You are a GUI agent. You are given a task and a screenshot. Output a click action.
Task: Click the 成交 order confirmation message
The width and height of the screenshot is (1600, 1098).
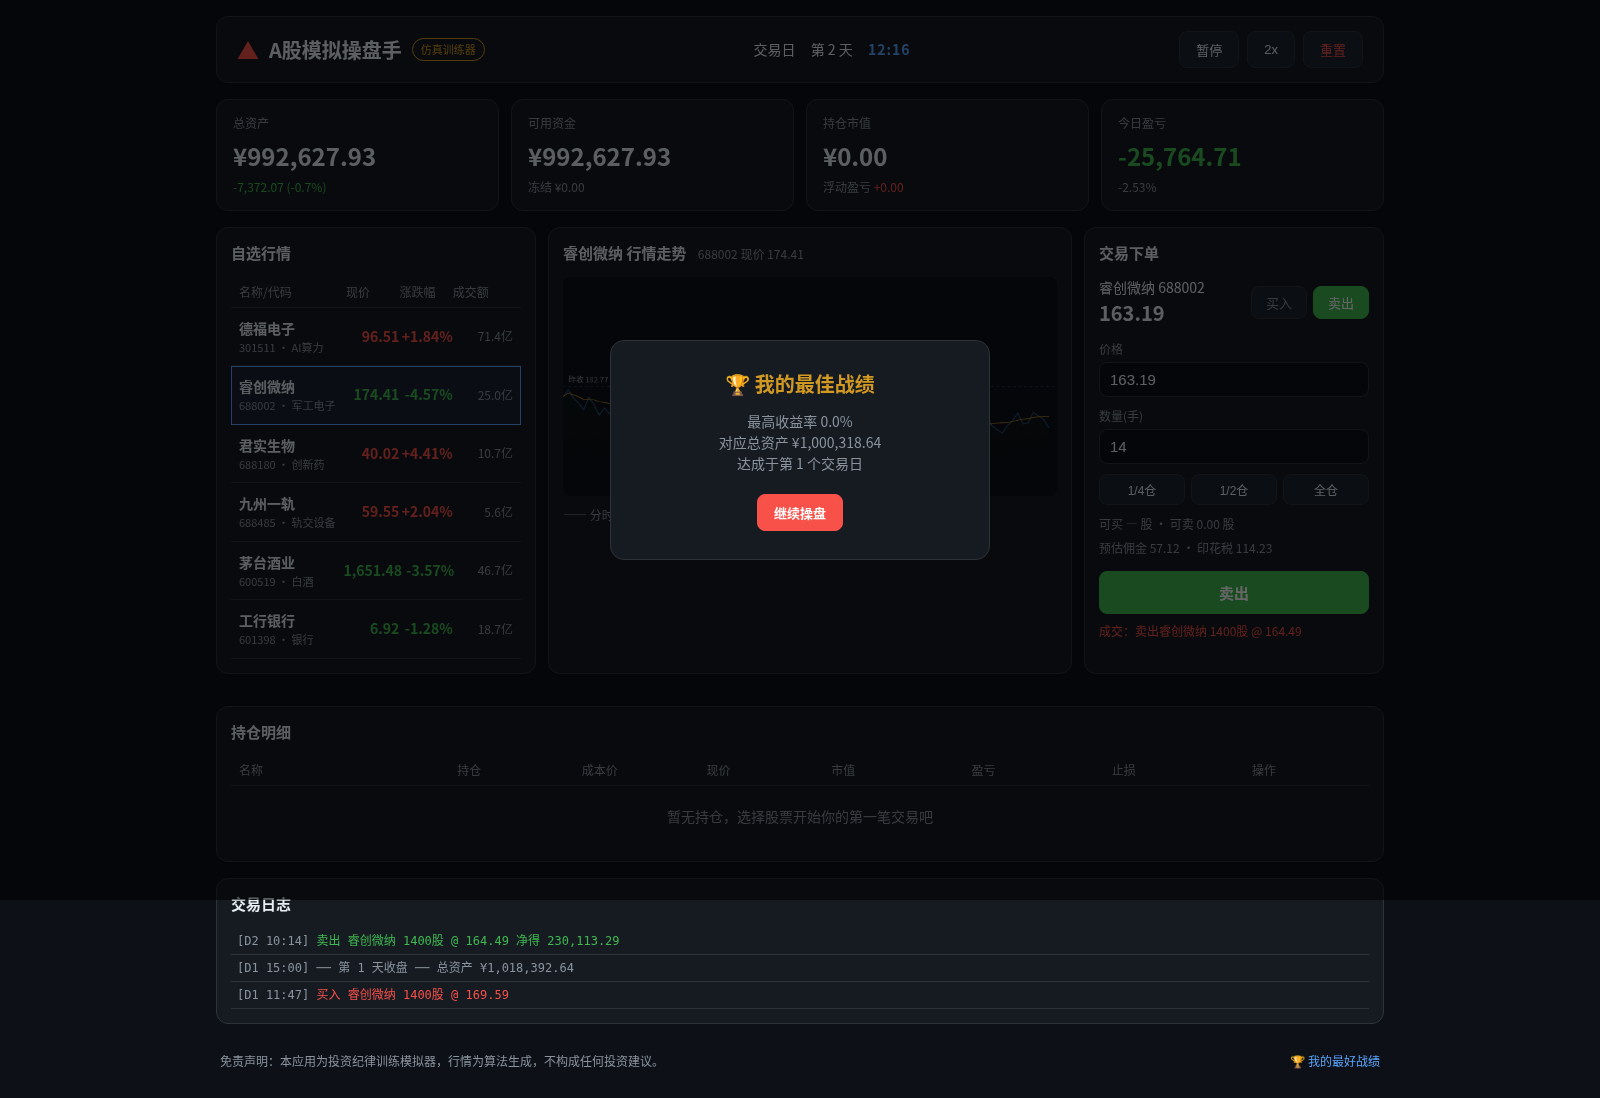point(1200,632)
